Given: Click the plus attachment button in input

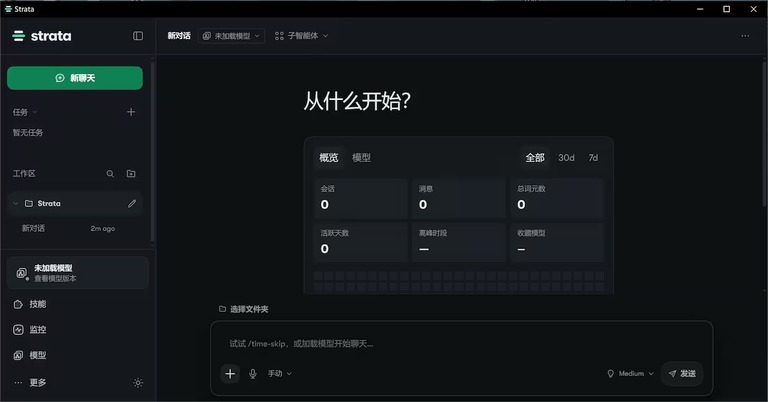Looking at the screenshot, I should [230, 374].
